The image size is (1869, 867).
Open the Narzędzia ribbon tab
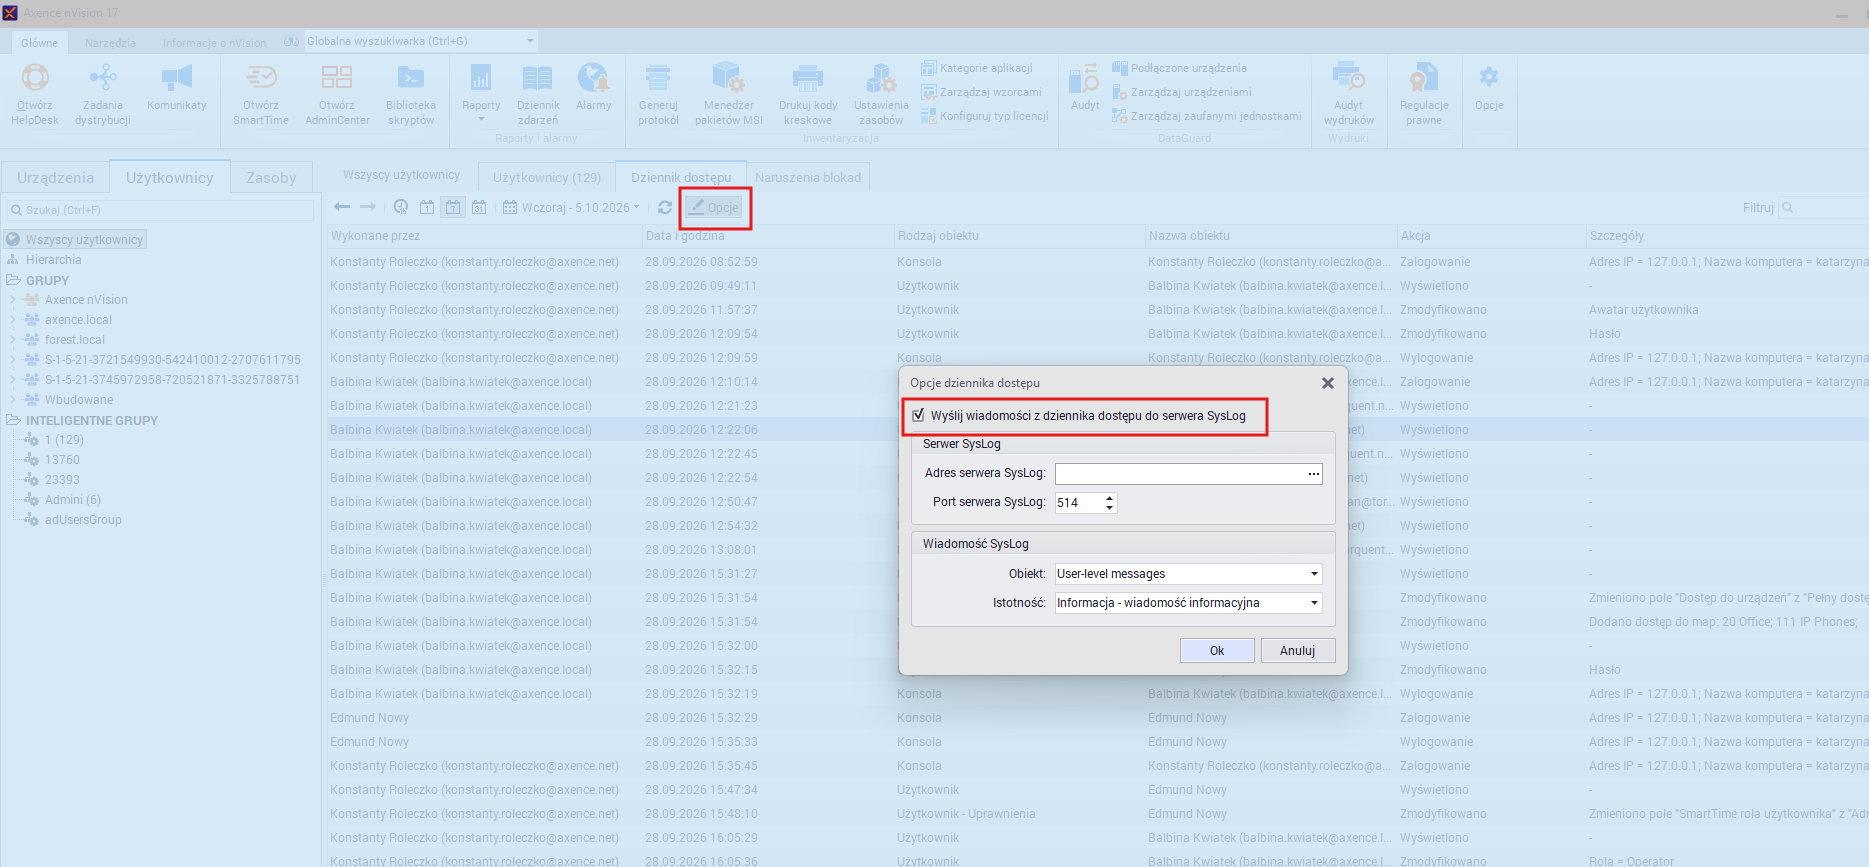[110, 43]
